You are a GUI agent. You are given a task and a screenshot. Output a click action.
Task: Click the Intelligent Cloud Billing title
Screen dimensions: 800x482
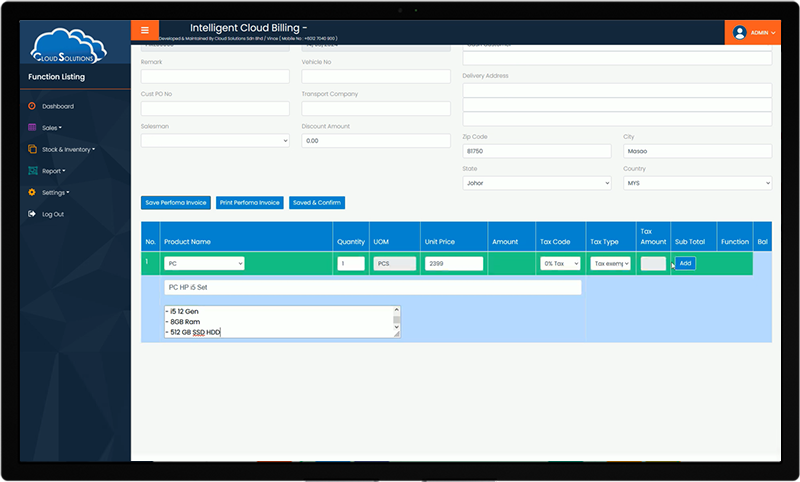[x=248, y=28]
